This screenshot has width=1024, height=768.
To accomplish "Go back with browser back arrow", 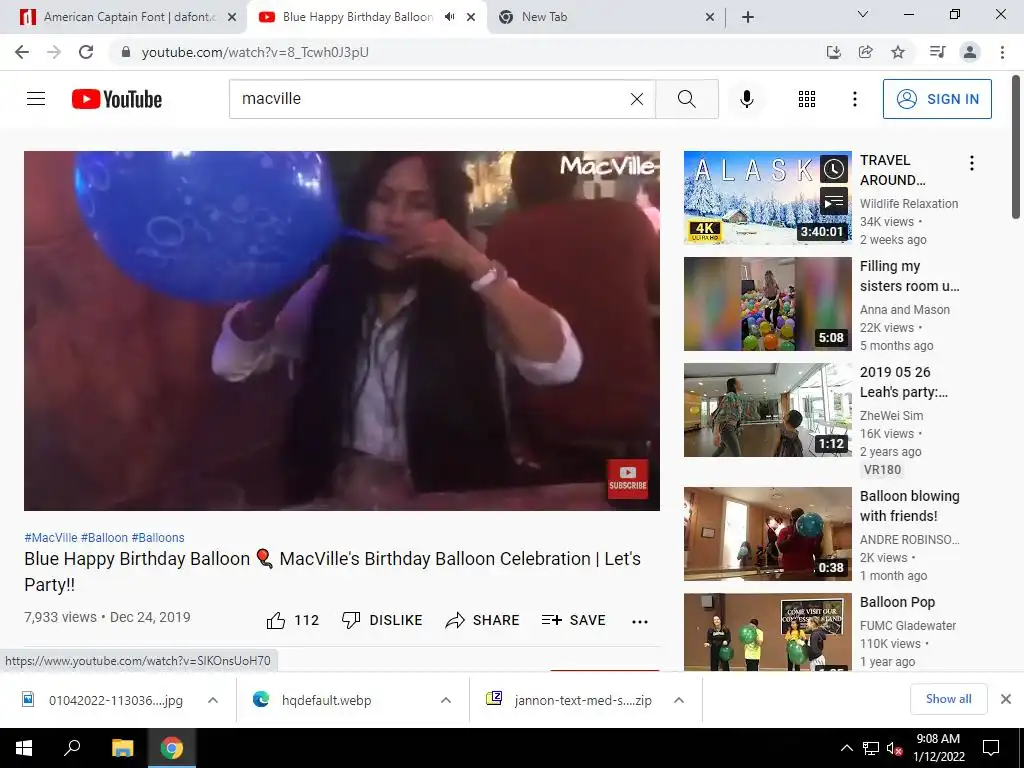I will (x=22, y=52).
